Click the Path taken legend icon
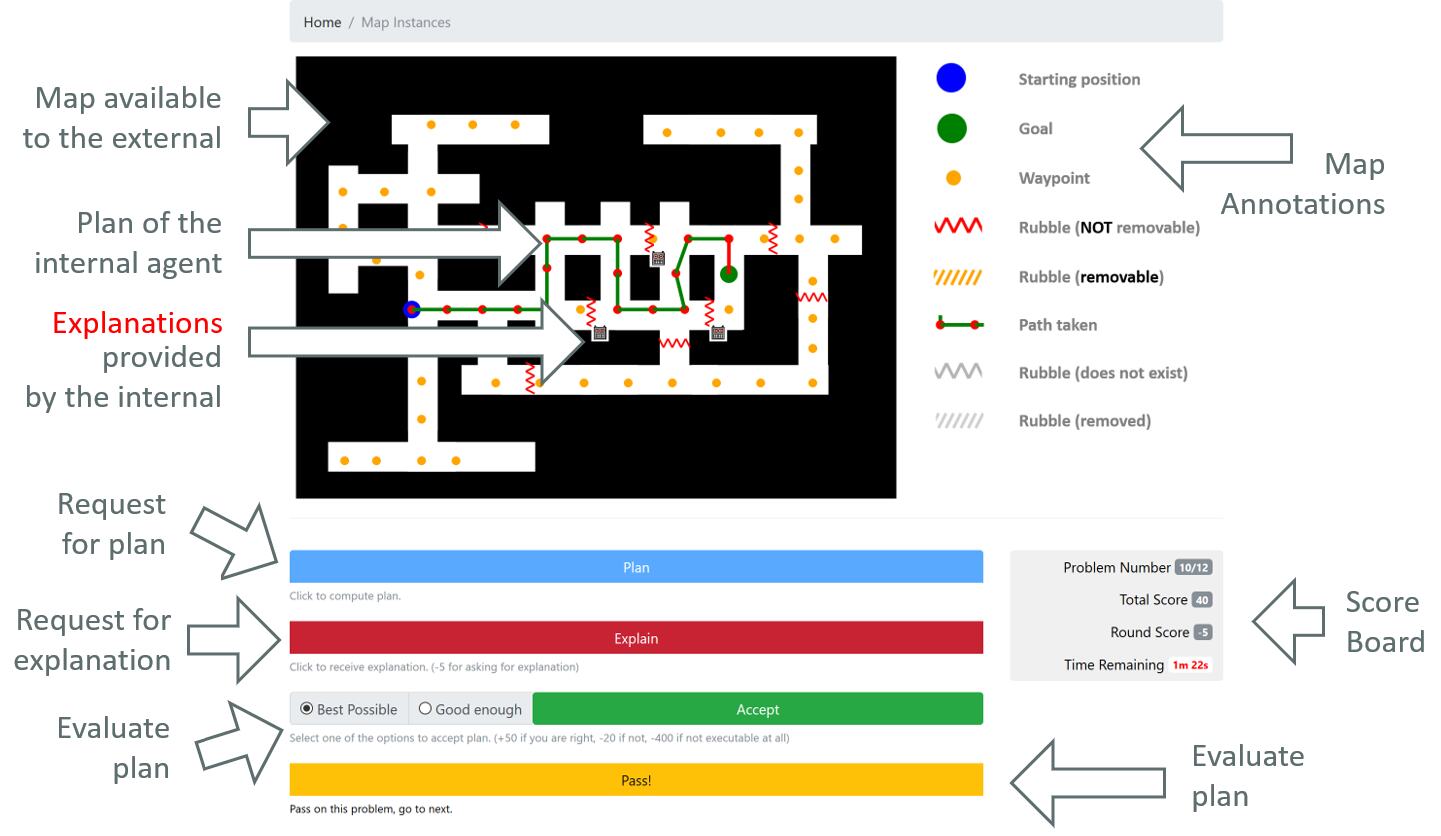The image size is (1441, 836). click(960, 324)
